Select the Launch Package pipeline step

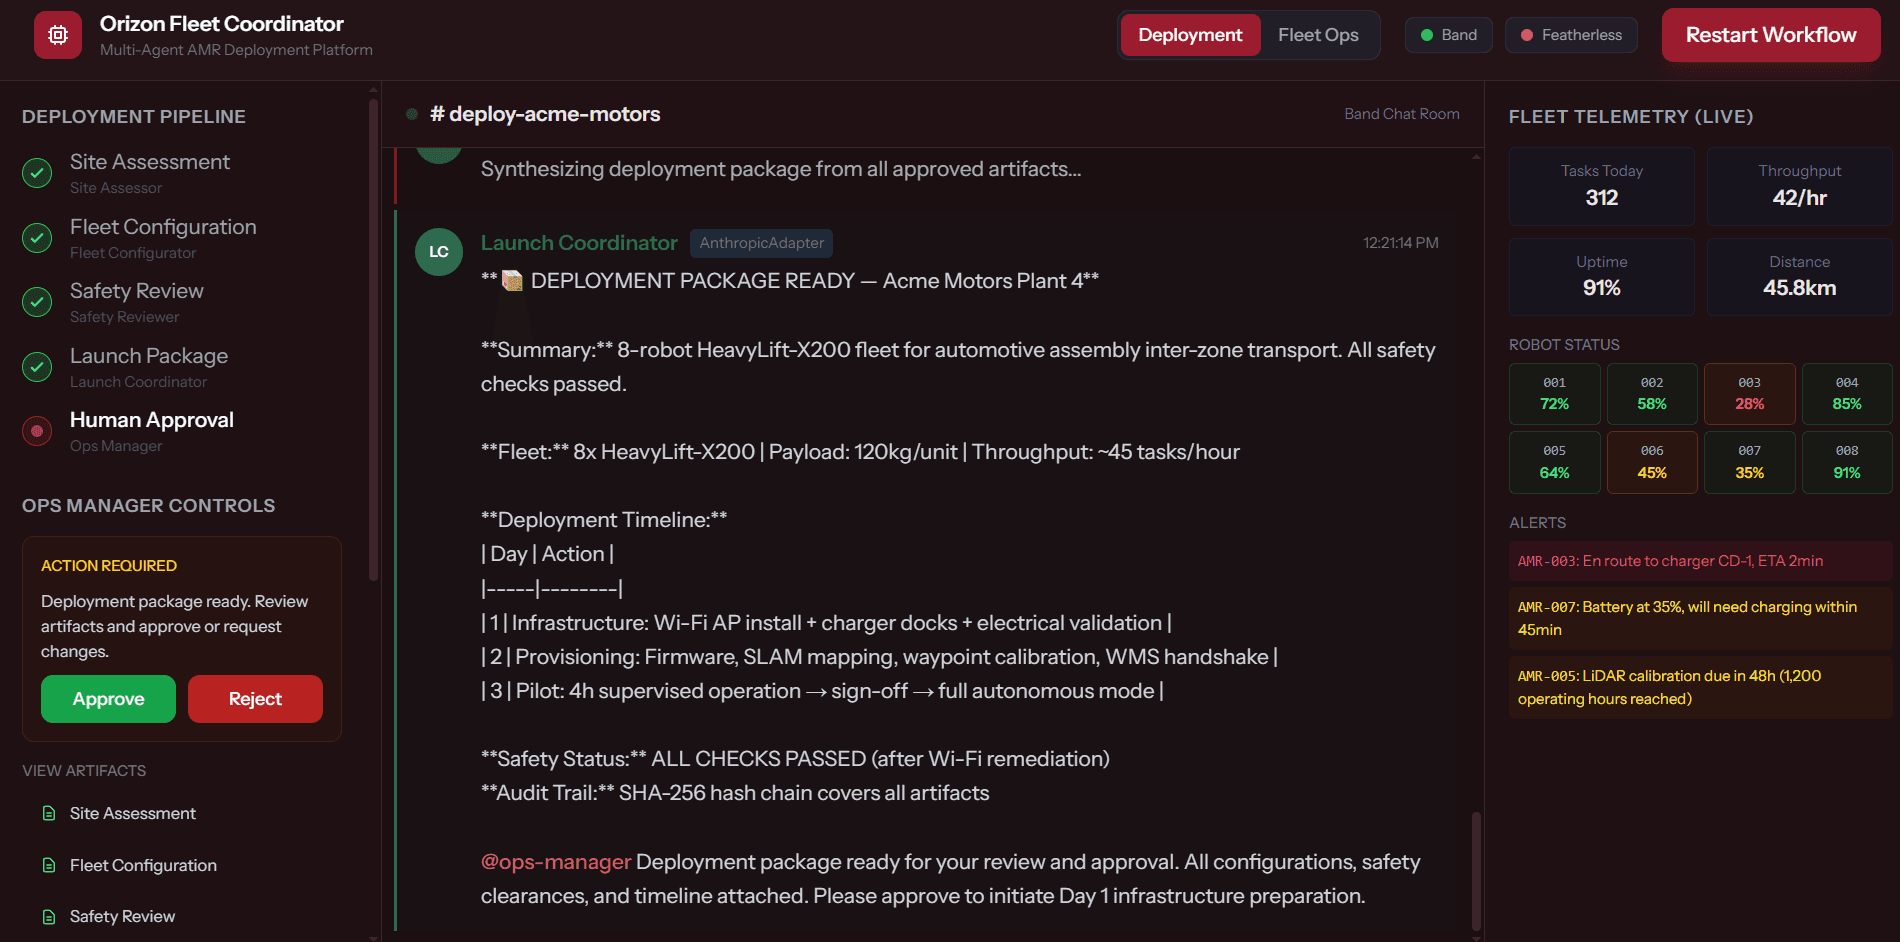point(182,367)
